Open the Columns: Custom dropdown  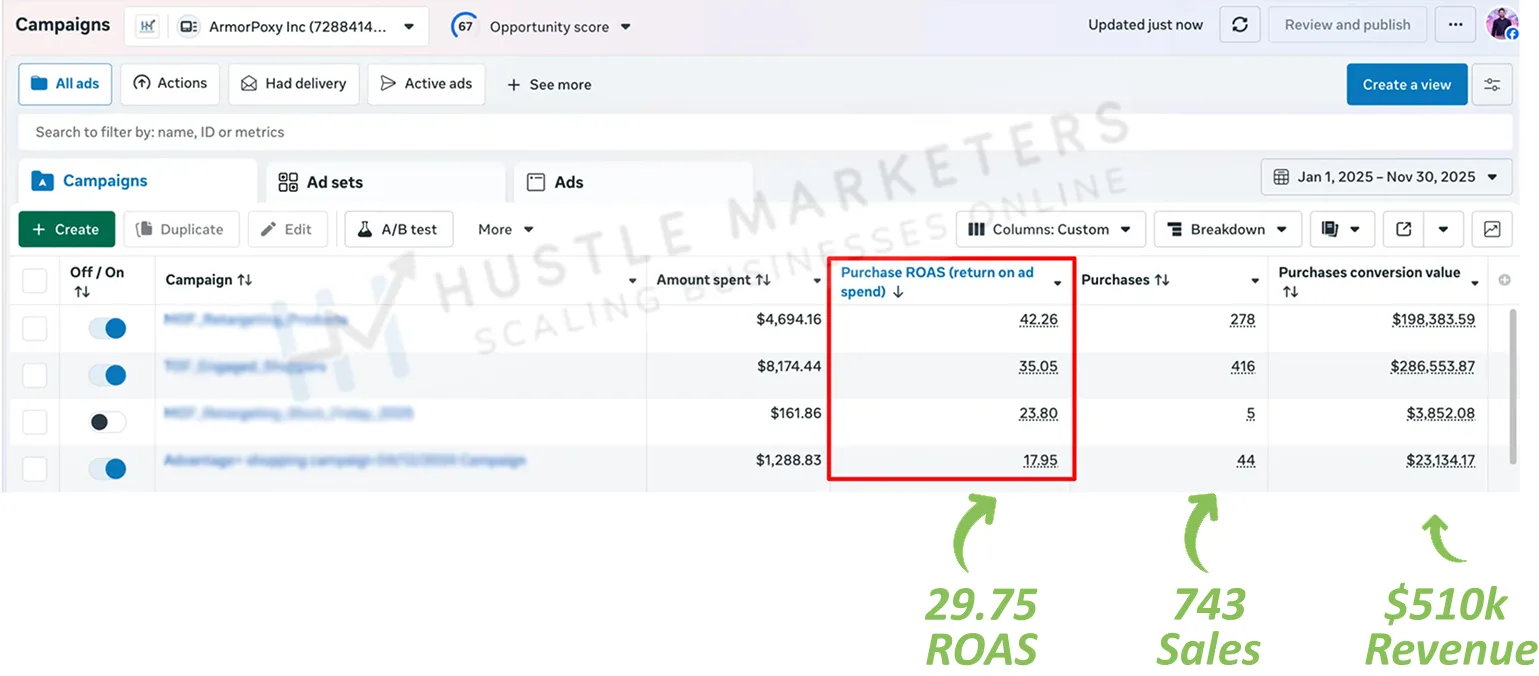pos(1050,229)
